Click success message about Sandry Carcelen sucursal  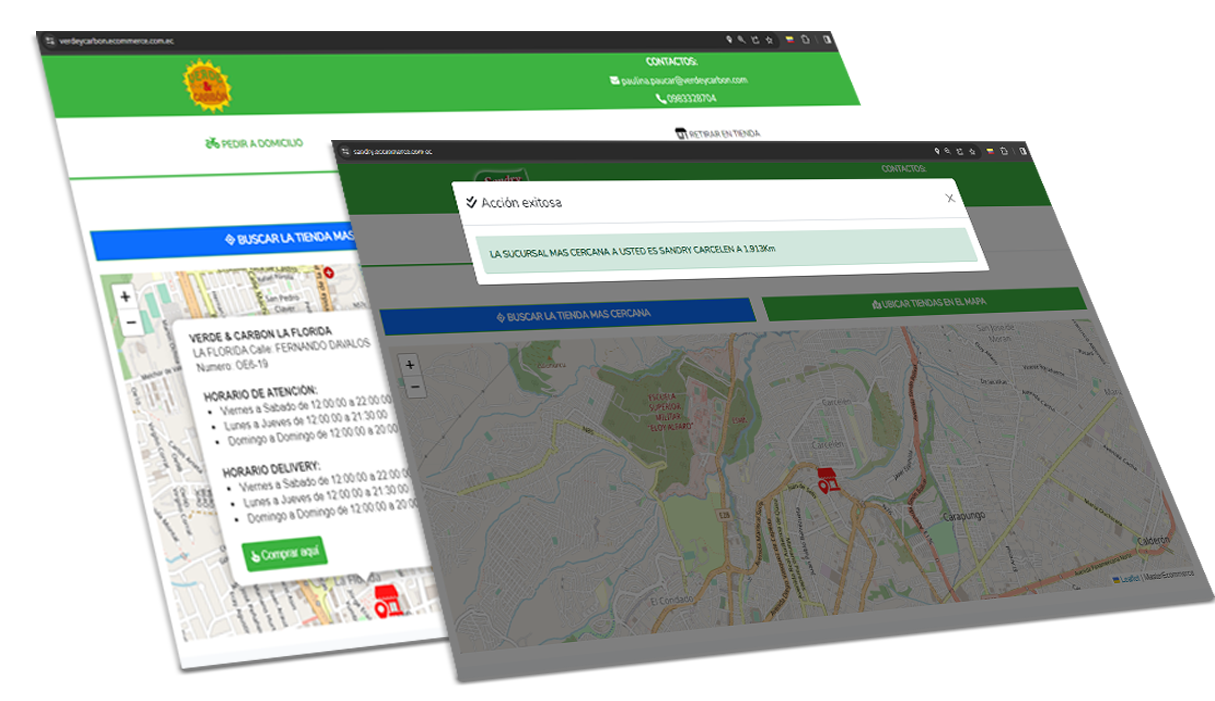click(x=726, y=248)
